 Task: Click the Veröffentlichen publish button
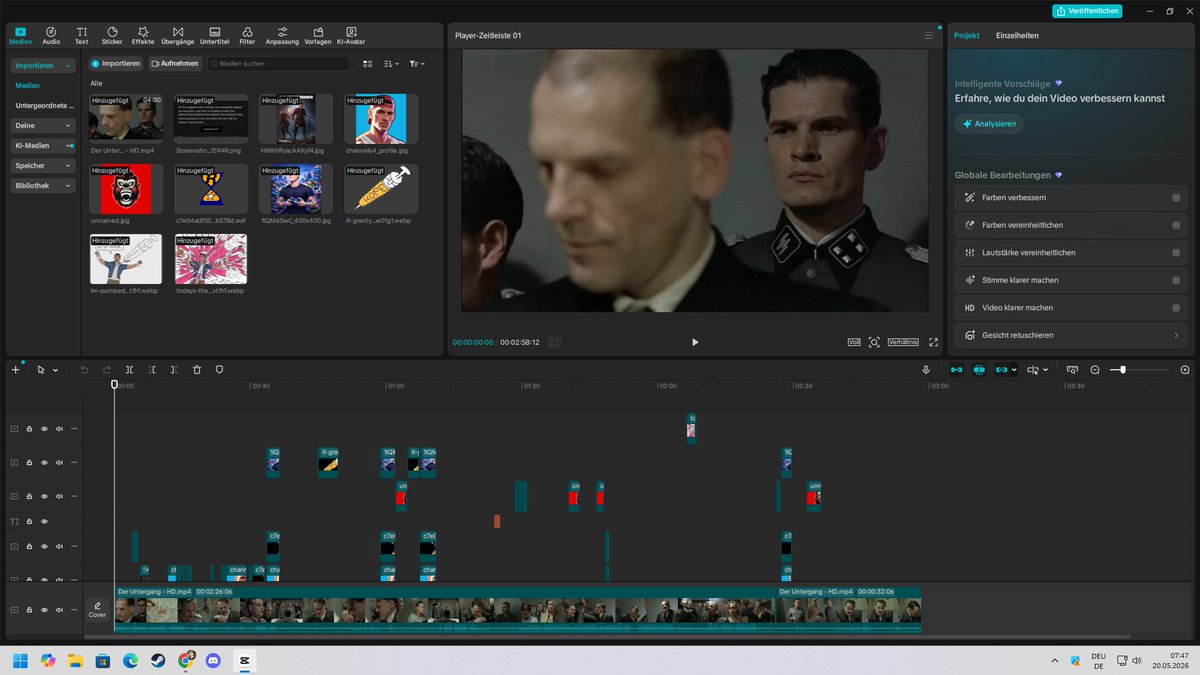point(1088,11)
